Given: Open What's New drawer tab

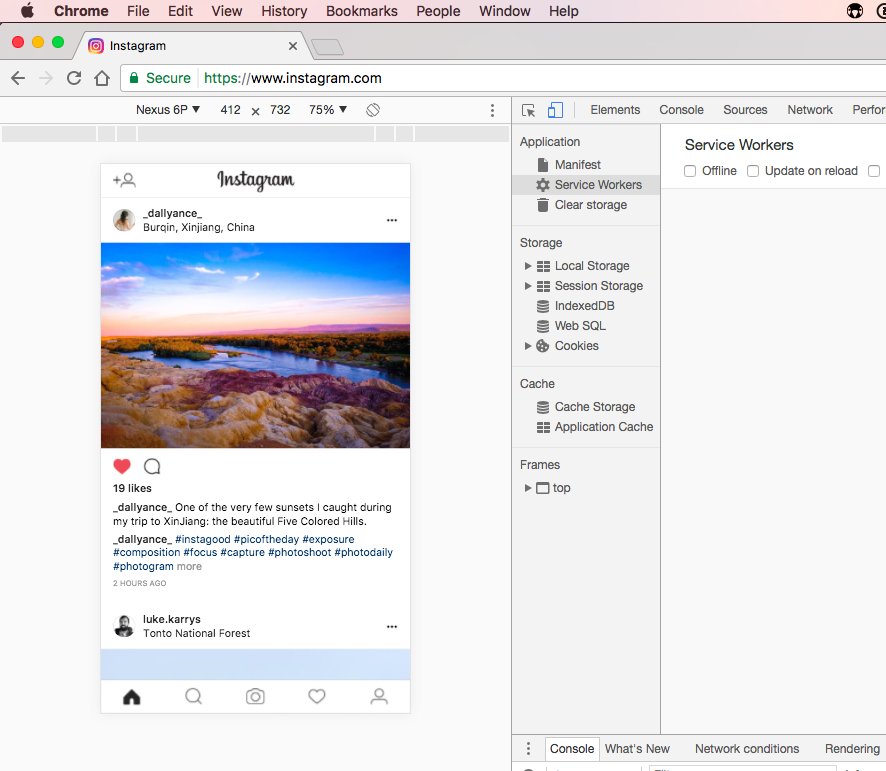Looking at the screenshot, I should [x=637, y=749].
